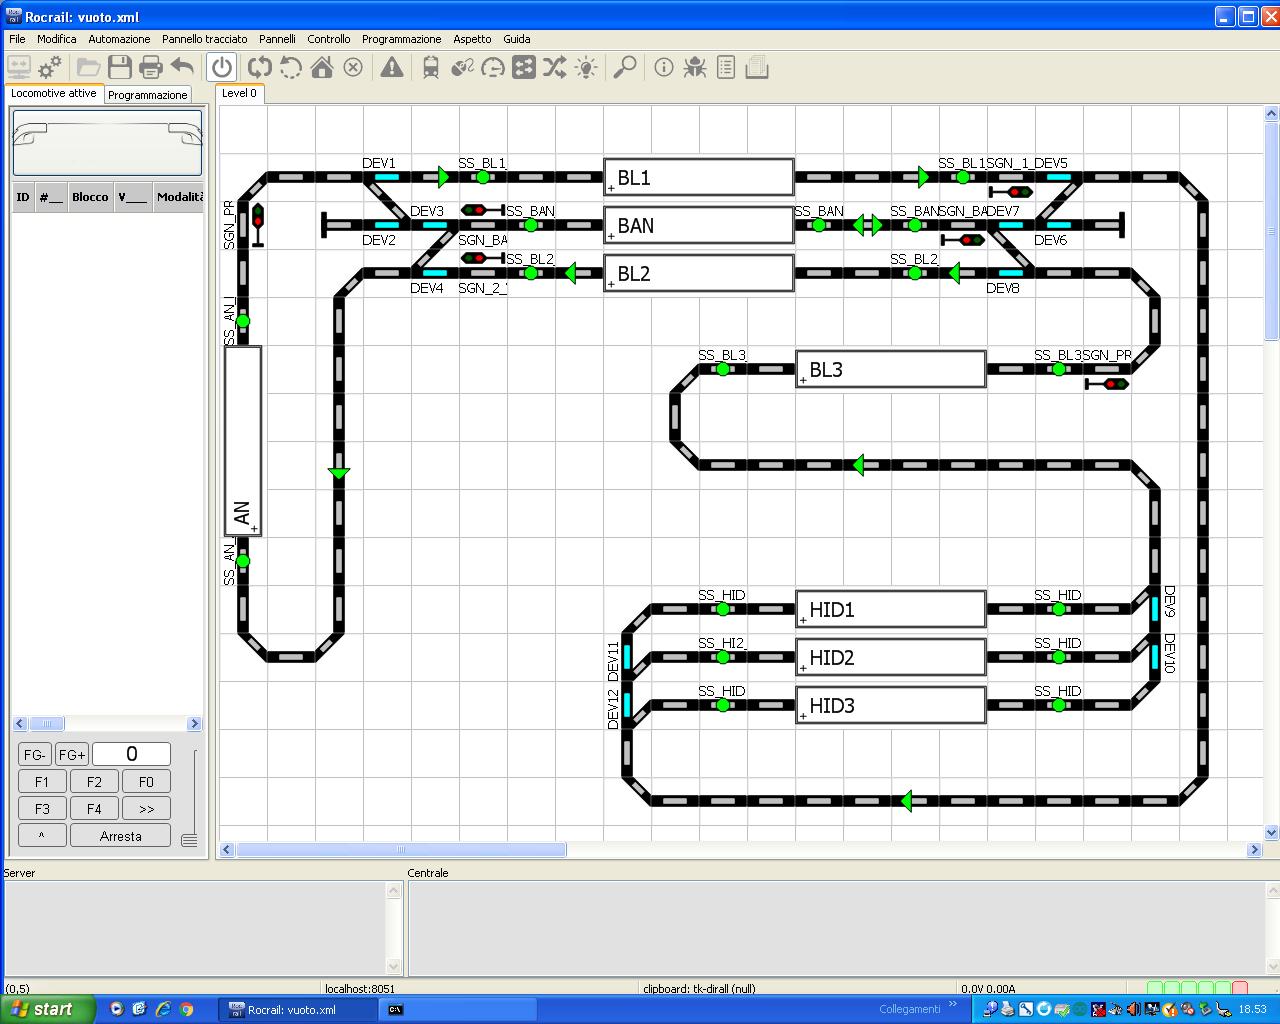Click the dashed circular-arrow reset icon
The height and width of the screenshot is (1024, 1280).
point(291,67)
